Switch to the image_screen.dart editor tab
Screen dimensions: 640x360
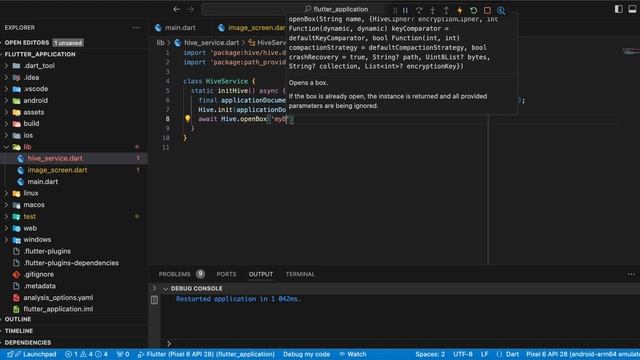tap(257, 28)
